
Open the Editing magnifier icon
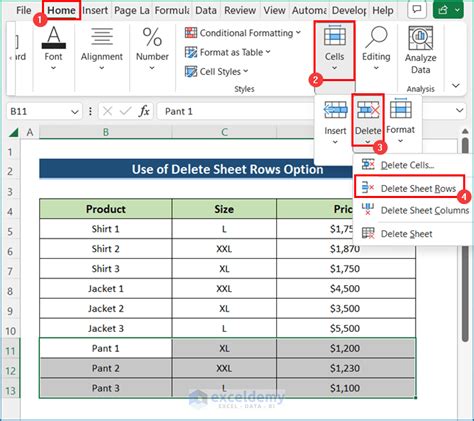coord(376,37)
